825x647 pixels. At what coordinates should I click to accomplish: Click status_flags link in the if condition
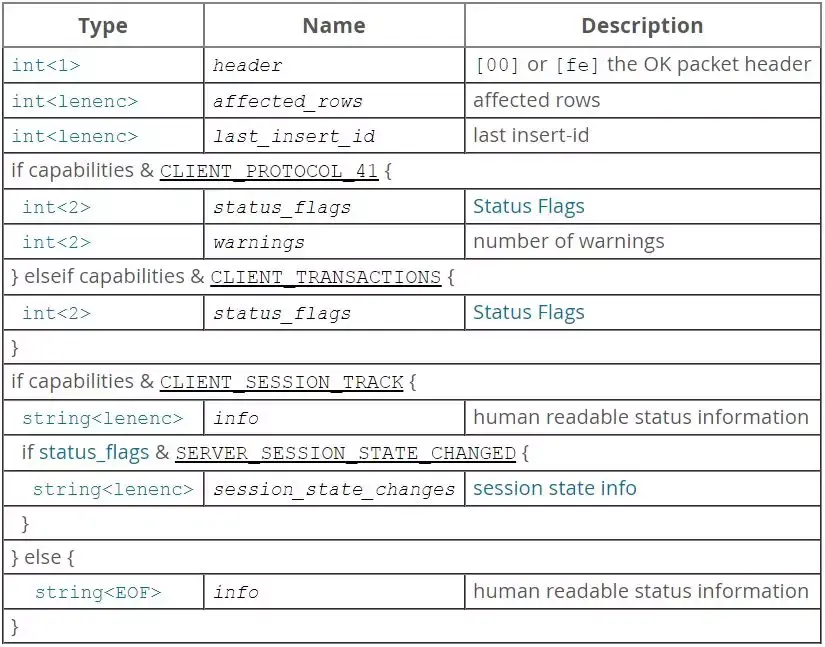(x=94, y=453)
